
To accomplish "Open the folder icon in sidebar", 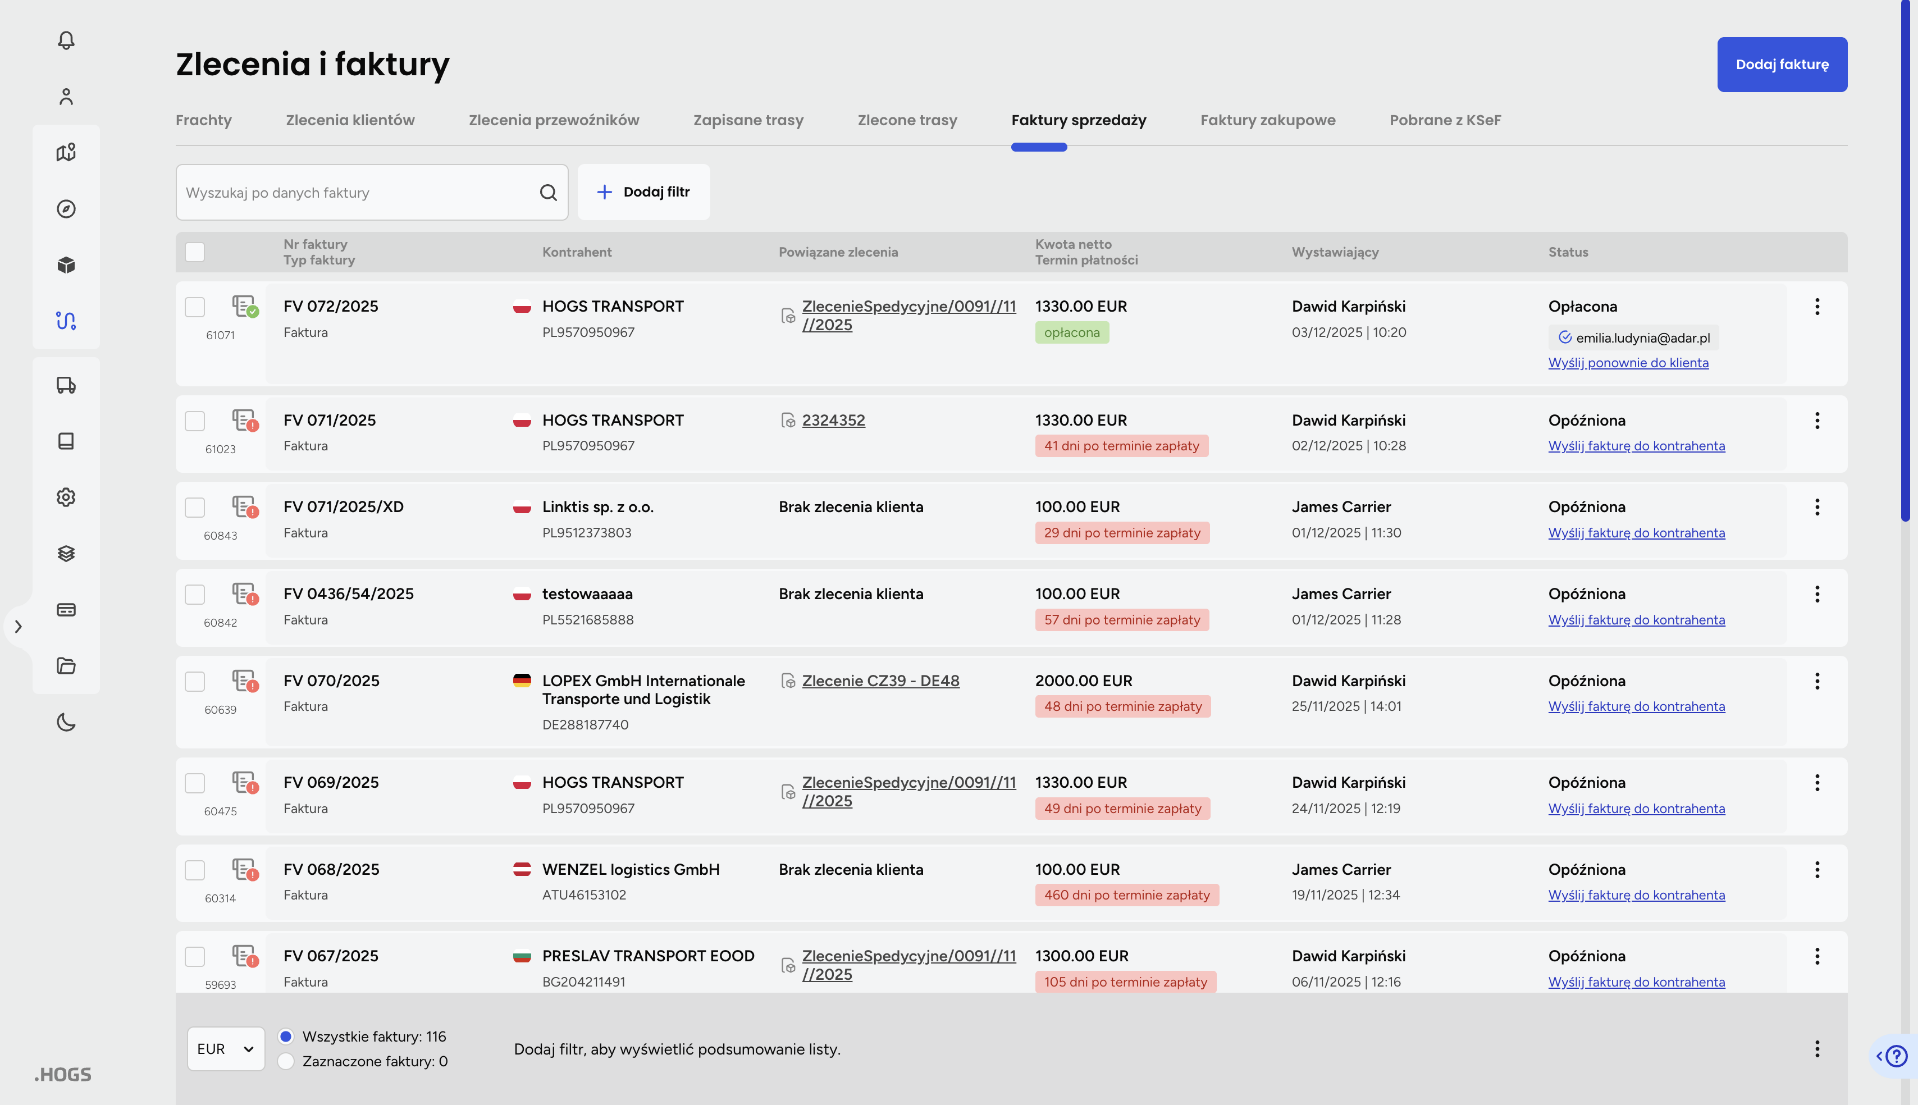I will coord(66,666).
